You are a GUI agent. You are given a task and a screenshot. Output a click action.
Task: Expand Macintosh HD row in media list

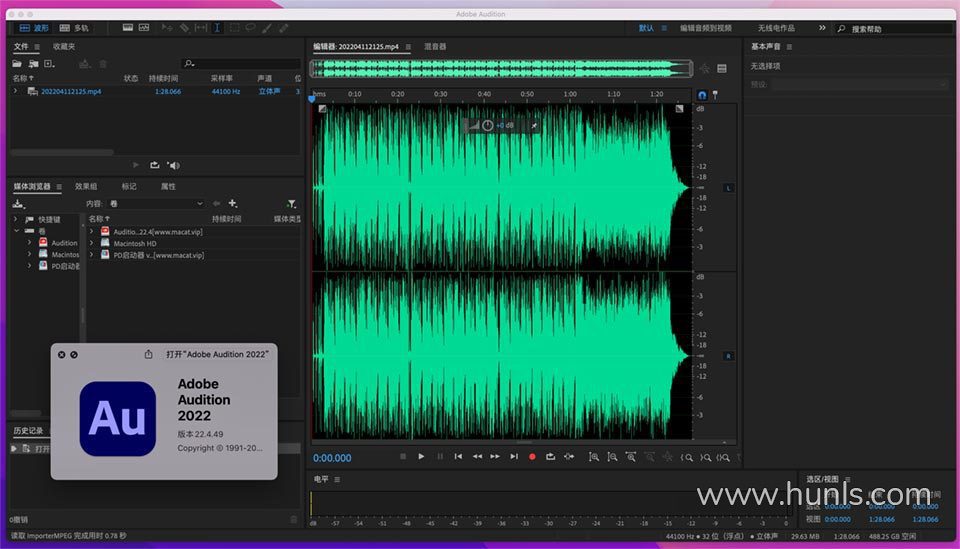(92, 244)
